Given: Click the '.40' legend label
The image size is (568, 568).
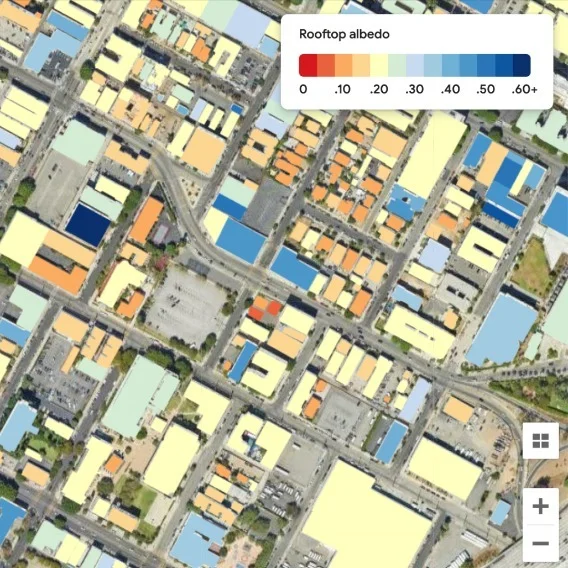Looking at the screenshot, I should pos(450,89).
